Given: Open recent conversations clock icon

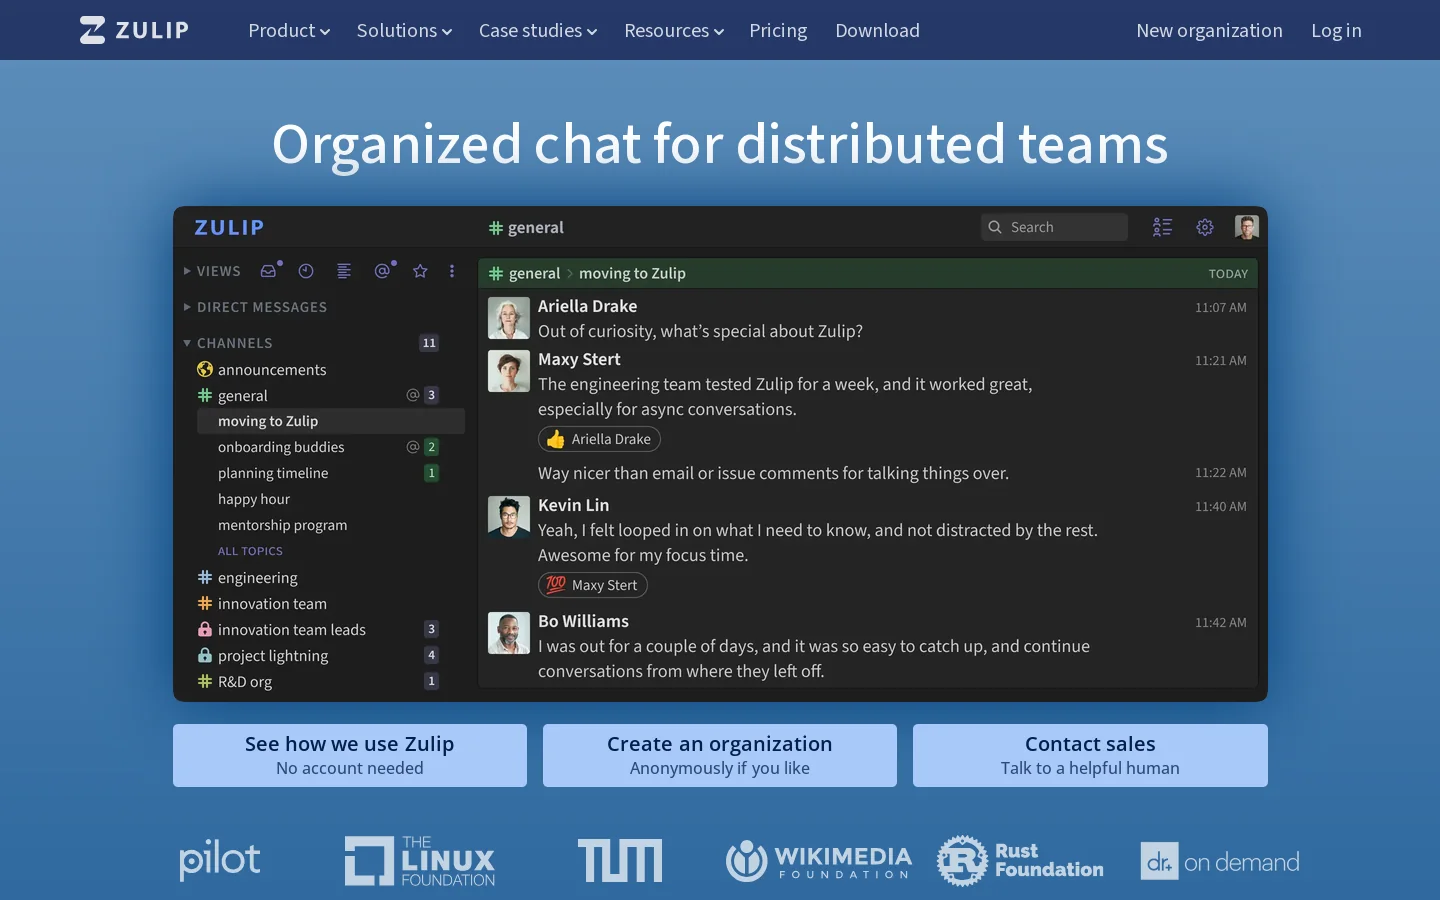Looking at the screenshot, I should click(306, 271).
